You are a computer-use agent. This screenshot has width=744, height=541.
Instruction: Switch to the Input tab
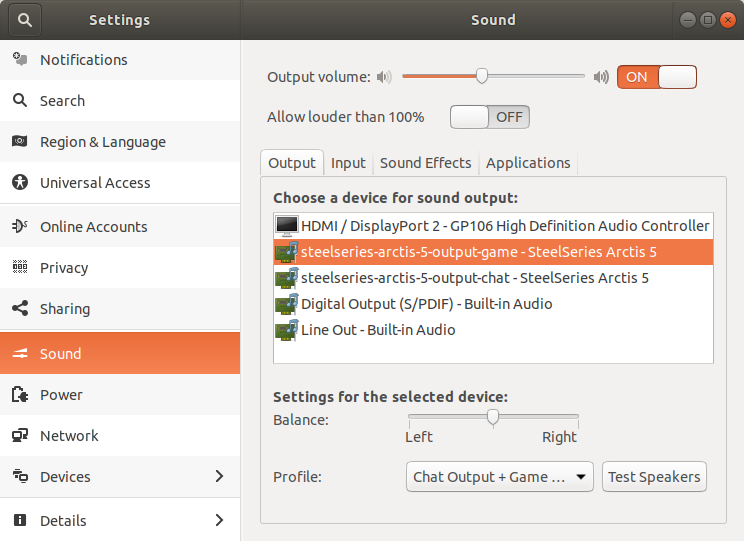348,163
